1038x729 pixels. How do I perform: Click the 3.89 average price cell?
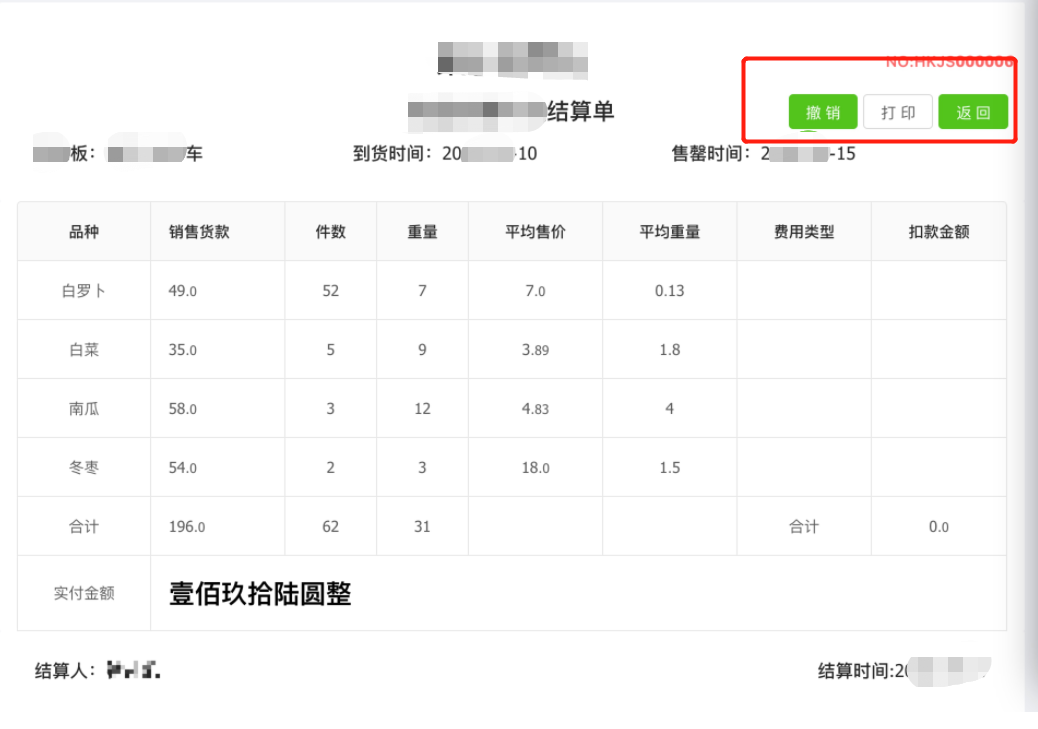(536, 350)
